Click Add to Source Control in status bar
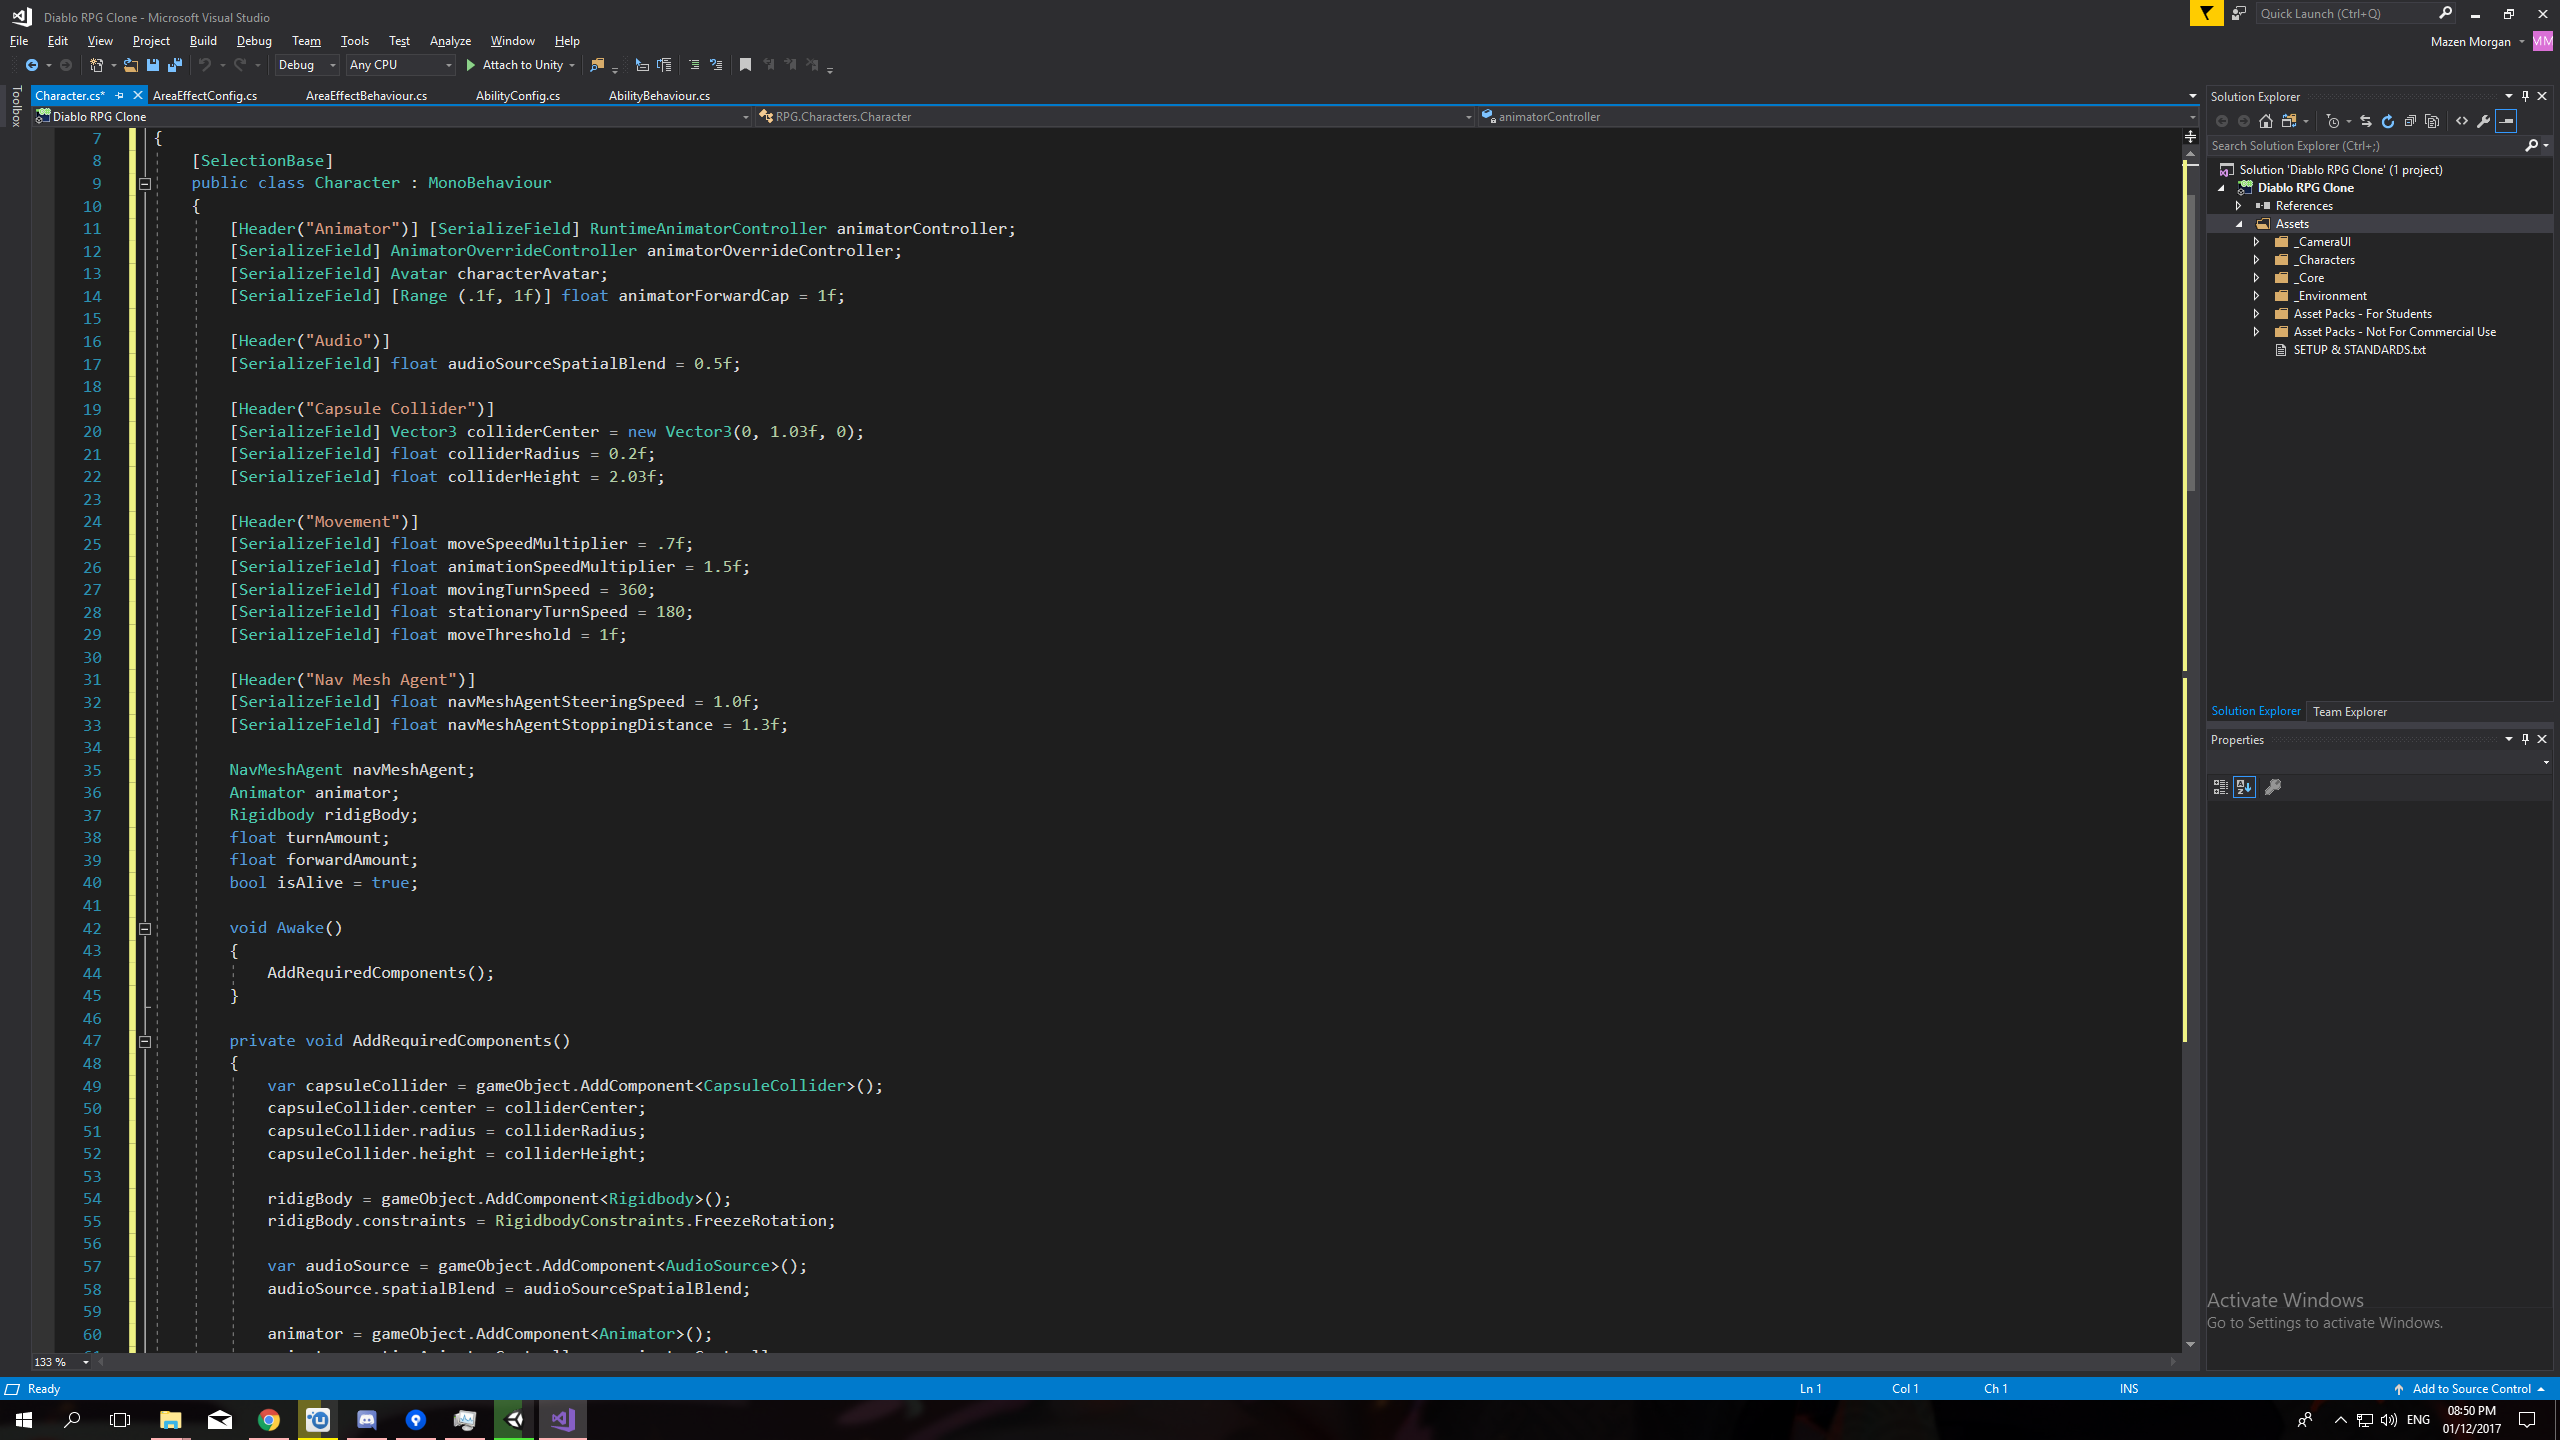The width and height of the screenshot is (2560, 1440). pyautogui.click(x=2470, y=1389)
